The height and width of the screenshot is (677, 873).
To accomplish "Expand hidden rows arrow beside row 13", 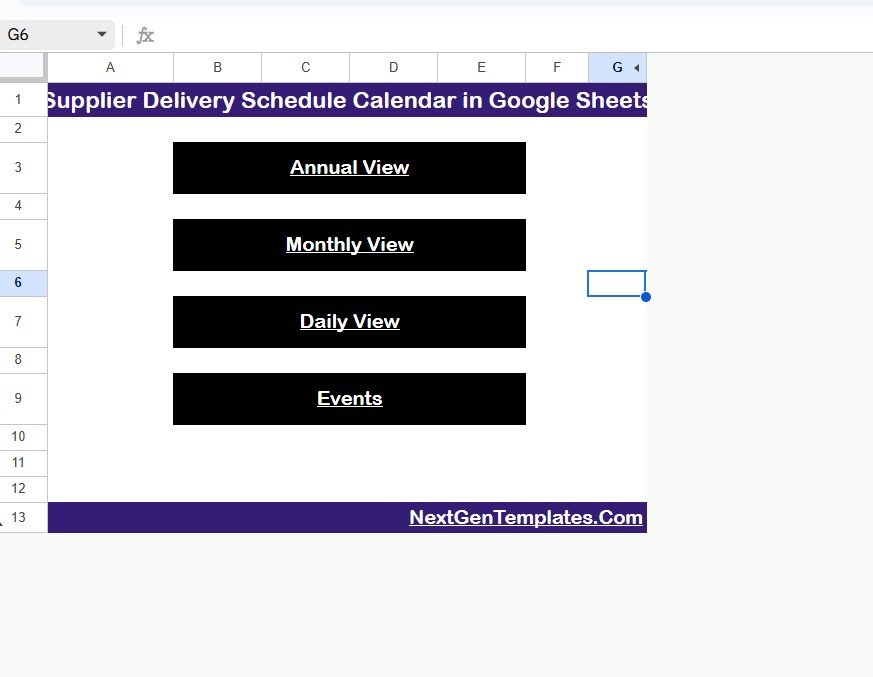I will [3, 522].
